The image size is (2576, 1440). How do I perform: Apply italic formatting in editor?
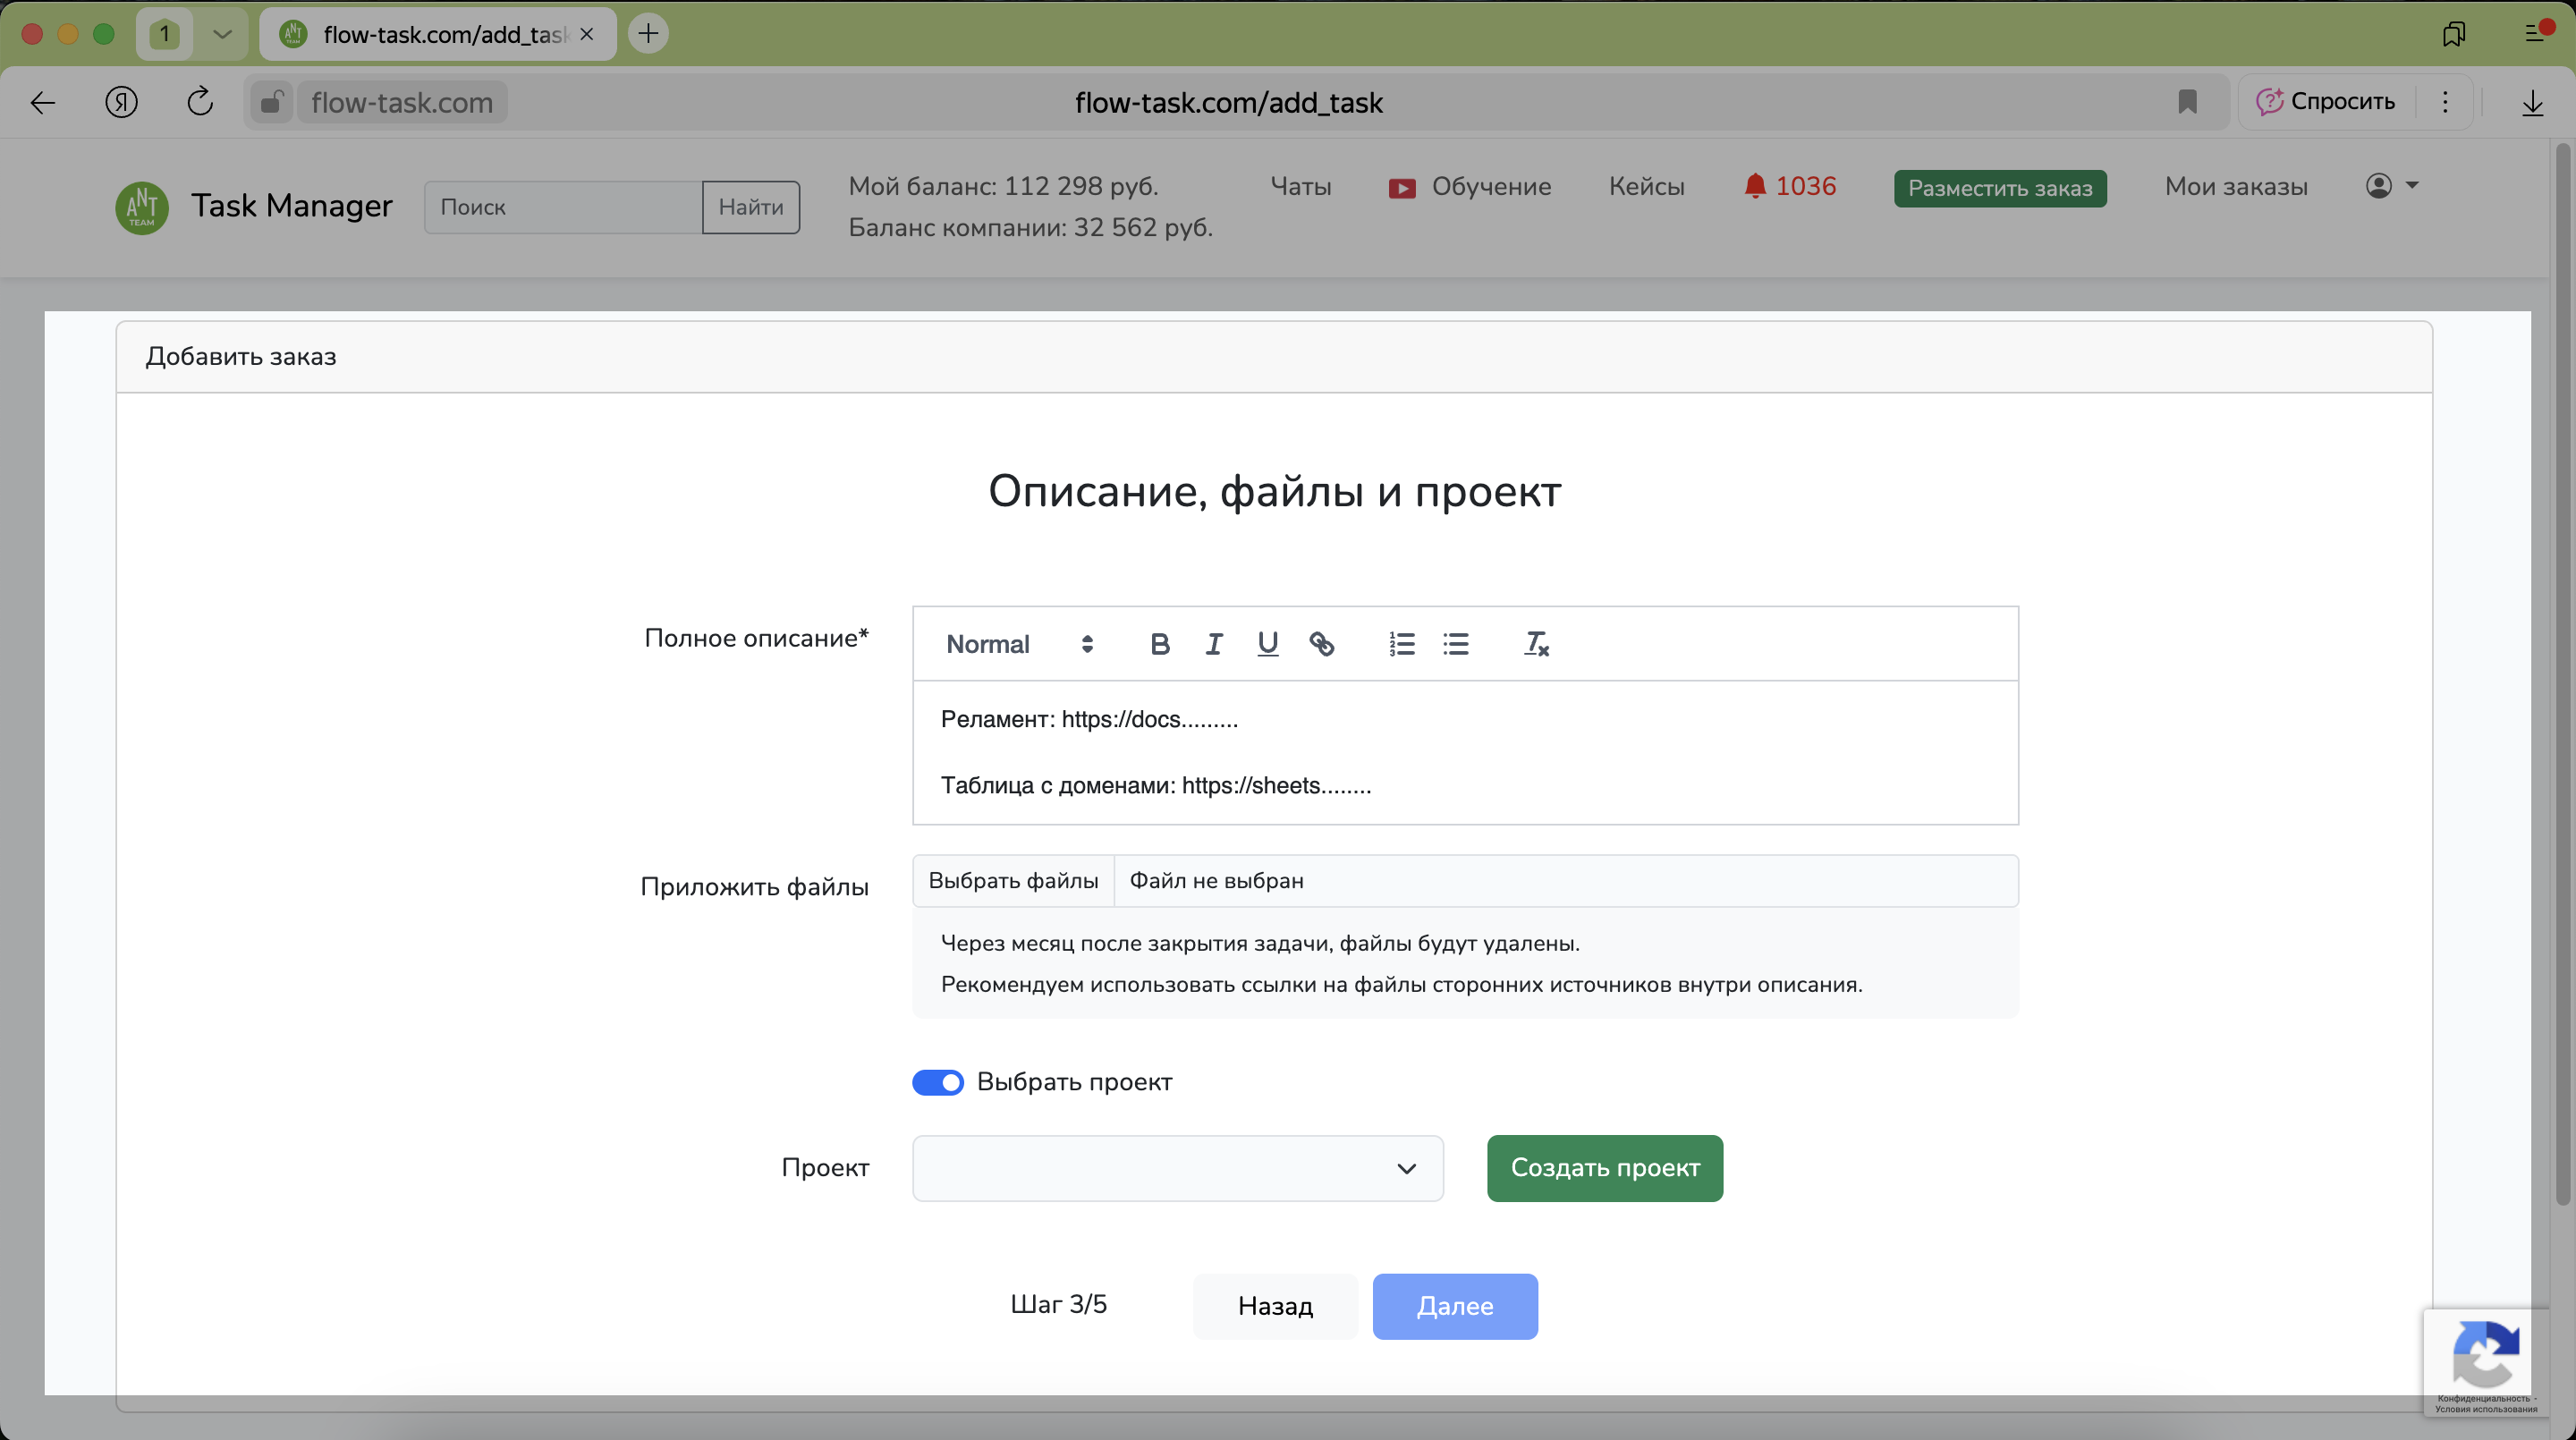click(1213, 644)
